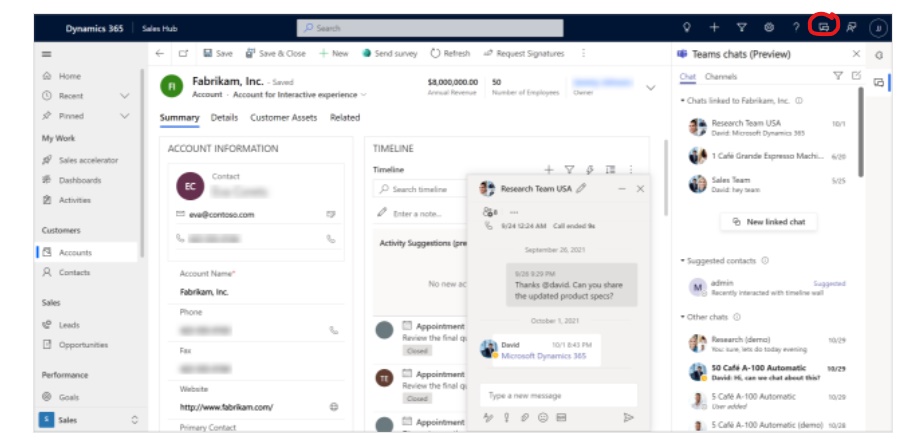Open the Sales Team linked chat
Viewport: 924px width, 448px height.
pos(768,185)
